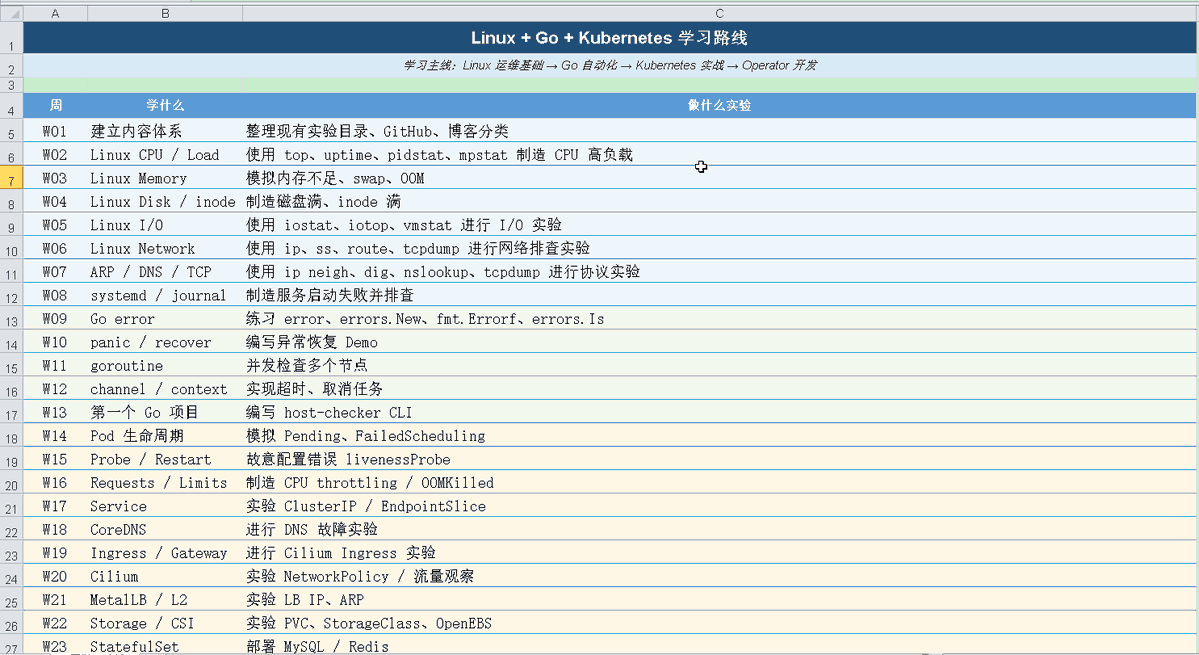This screenshot has width=1199, height=655.
Task: Click cell '第一个 Go 项目'
Action: (165, 412)
